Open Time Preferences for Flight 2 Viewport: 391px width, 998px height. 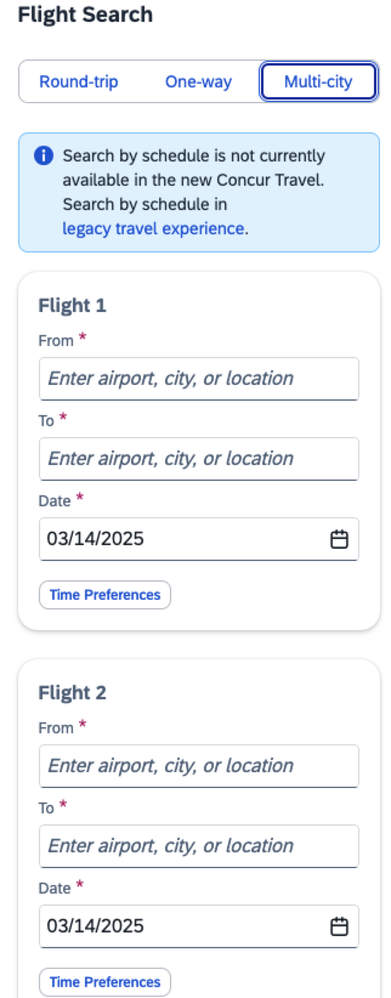[x=105, y=982]
